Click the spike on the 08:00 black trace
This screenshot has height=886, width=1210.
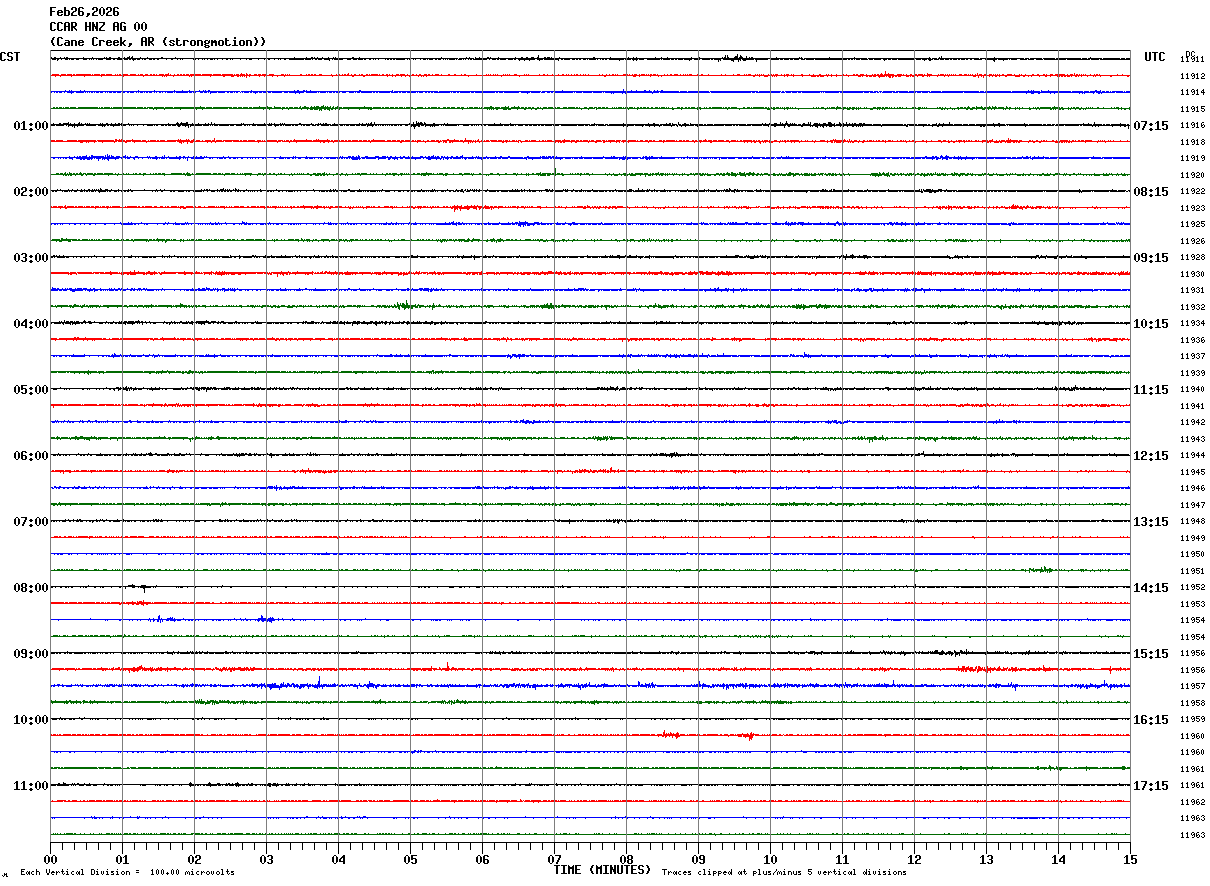click(x=143, y=589)
